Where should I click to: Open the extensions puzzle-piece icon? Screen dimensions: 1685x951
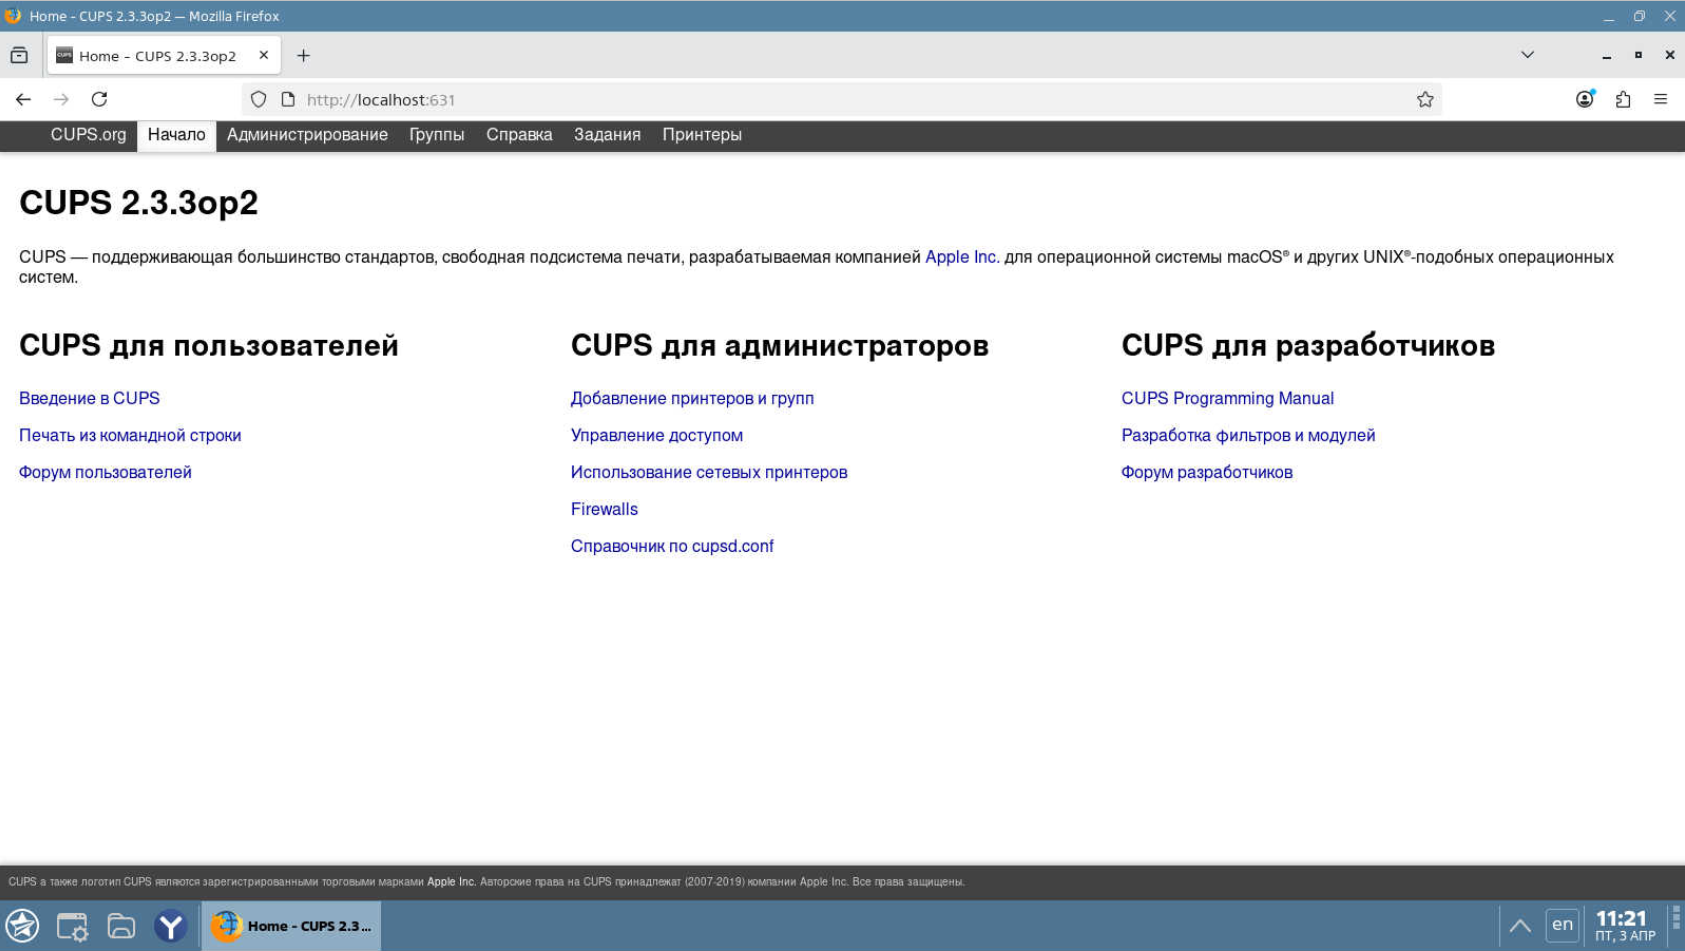pos(1621,99)
